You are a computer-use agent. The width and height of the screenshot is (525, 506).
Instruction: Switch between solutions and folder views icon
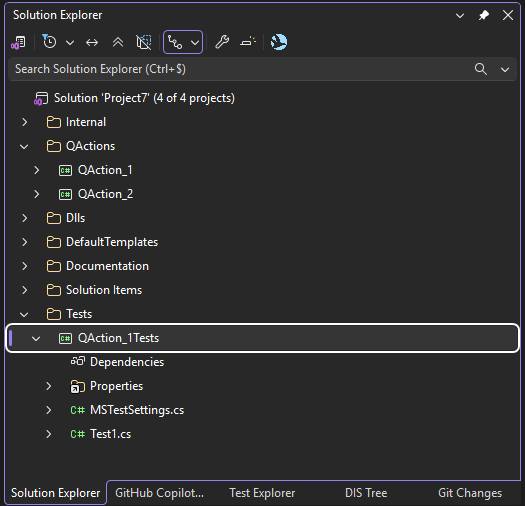pyautogui.click(x=18, y=42)
